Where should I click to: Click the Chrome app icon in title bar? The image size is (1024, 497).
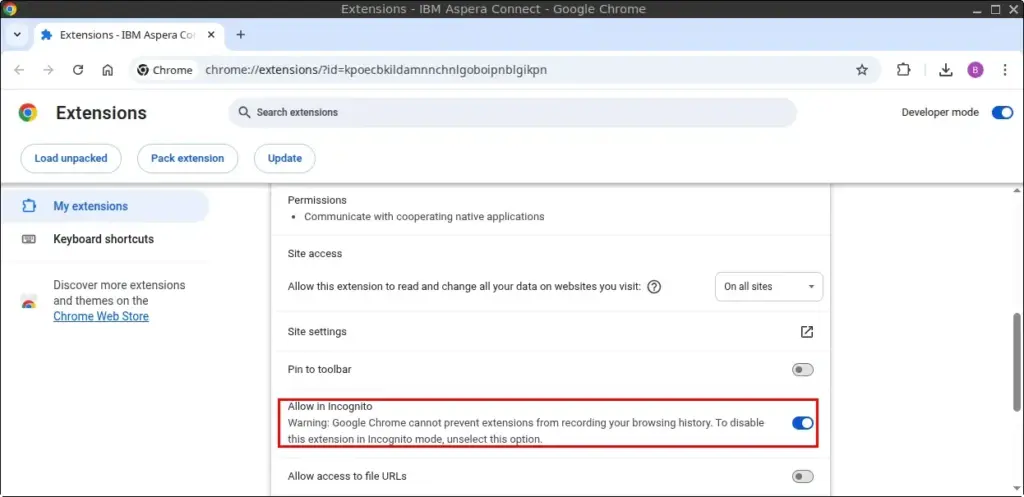[x=10, y=9]
